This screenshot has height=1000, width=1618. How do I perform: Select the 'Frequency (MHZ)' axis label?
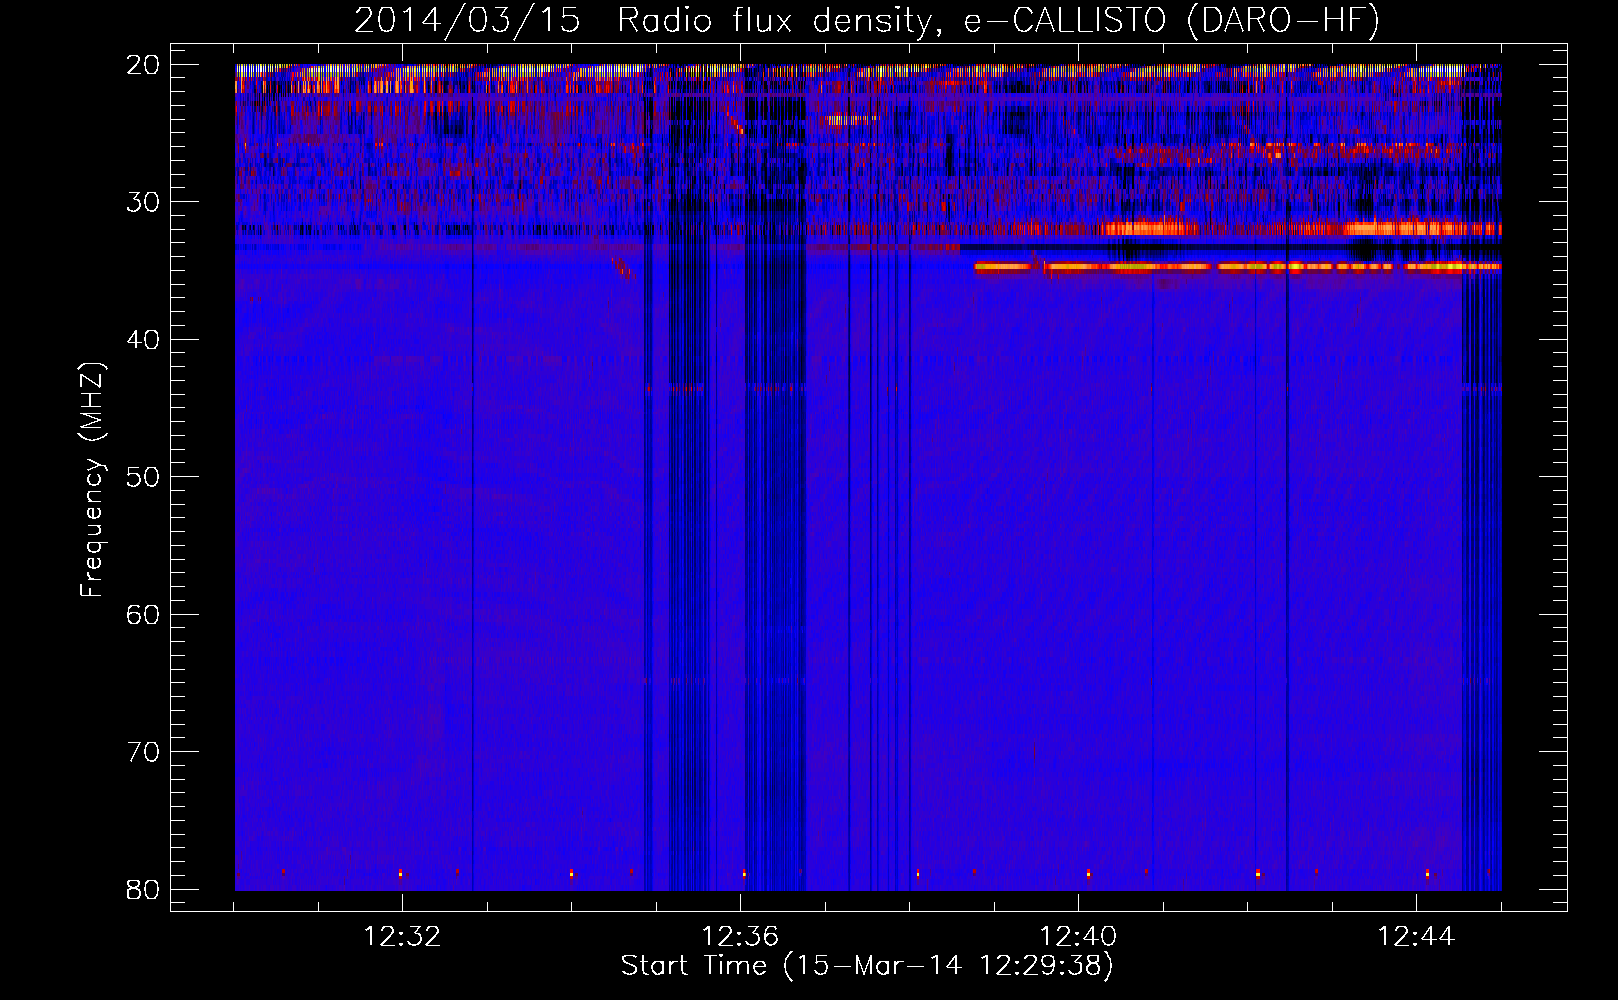tap(92, 481)
